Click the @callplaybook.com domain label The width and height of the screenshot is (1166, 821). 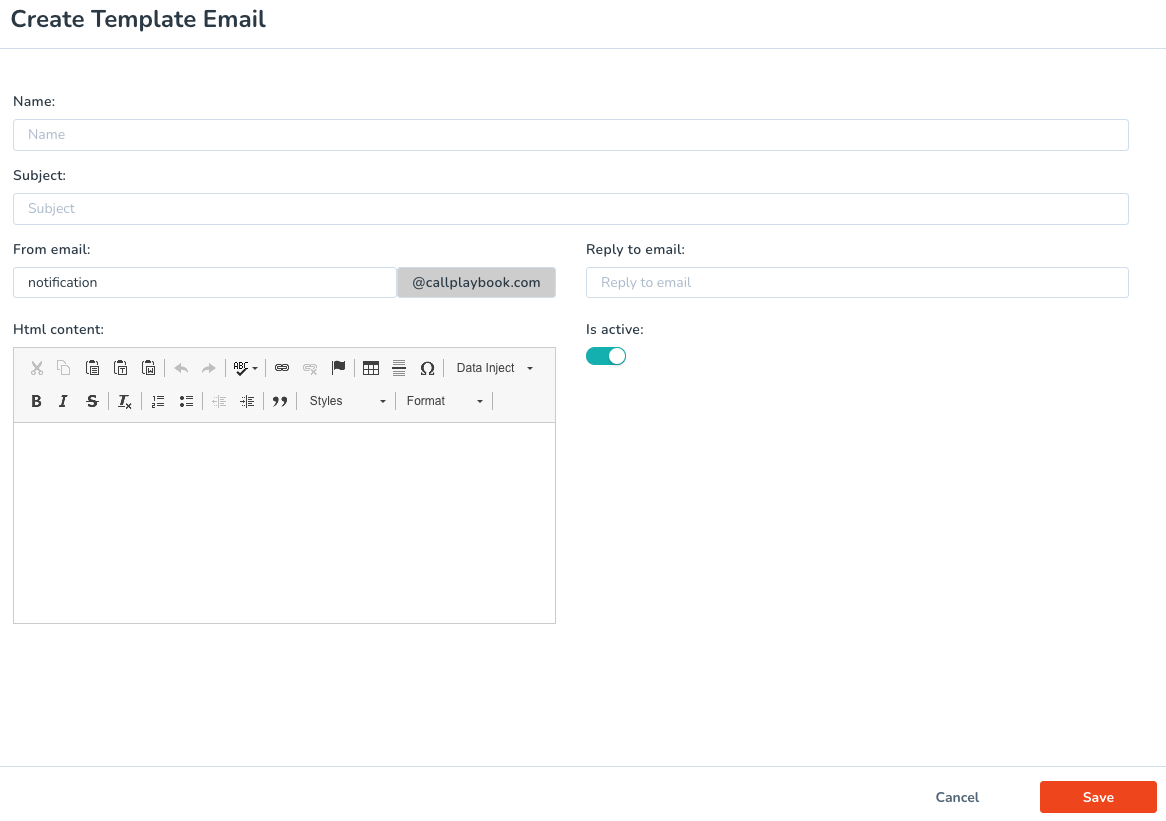tap(476, 283)
